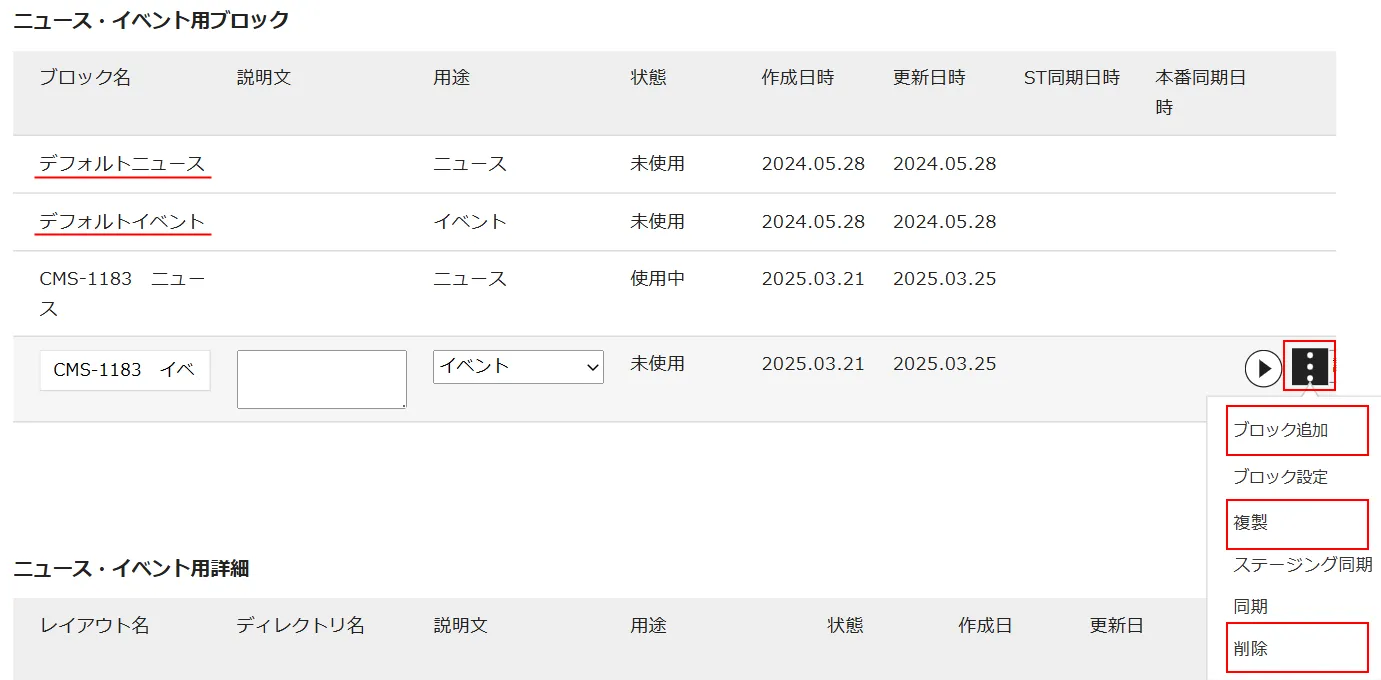Click the イベント usage in デフォルトイベント row
Screen dimensions: 1381x680
(470, 222)
